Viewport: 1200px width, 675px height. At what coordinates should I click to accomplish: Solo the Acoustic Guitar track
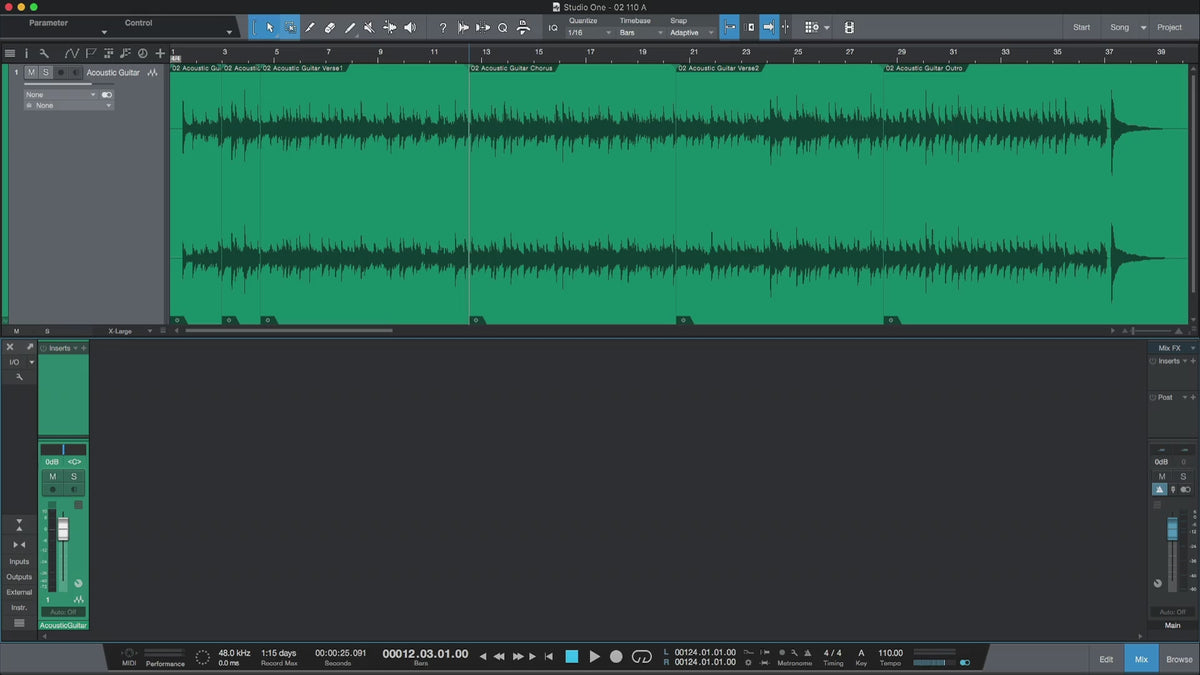tap(45, 73)
